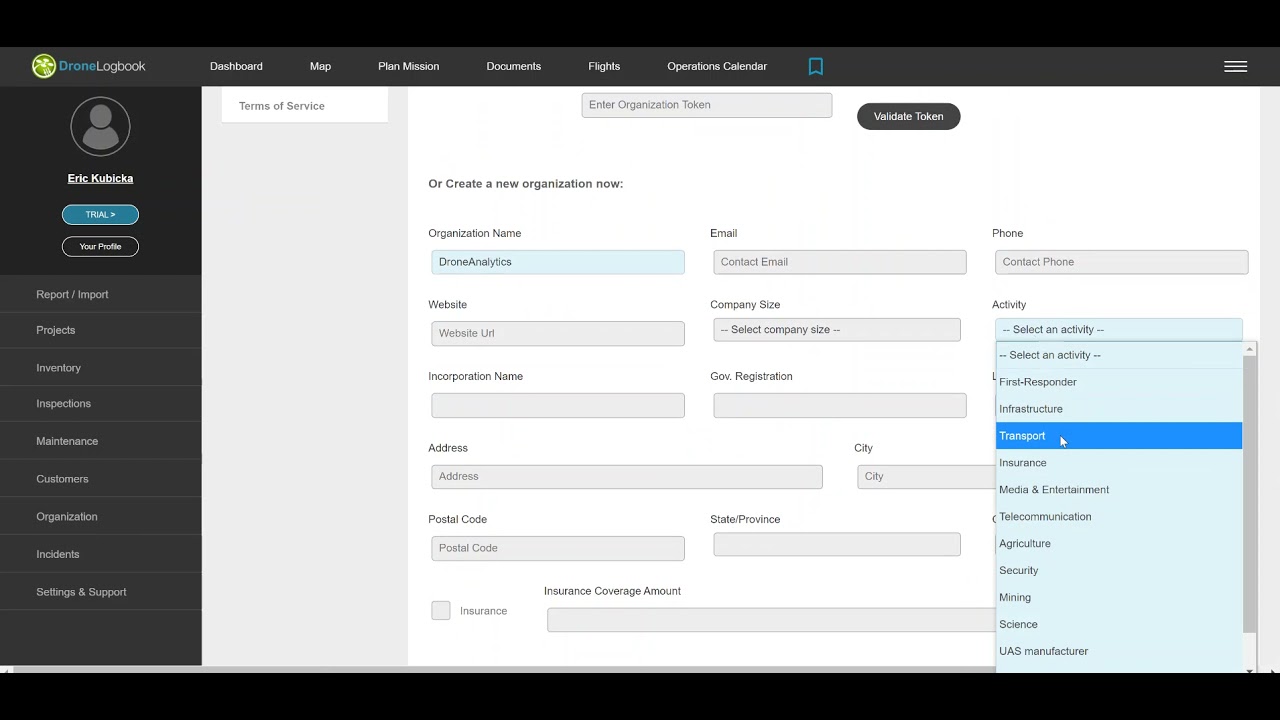Click the activity list vertical scrollbar
Image resolution: width=1280 pixels, height=720 pixels.
[1249, 494]
